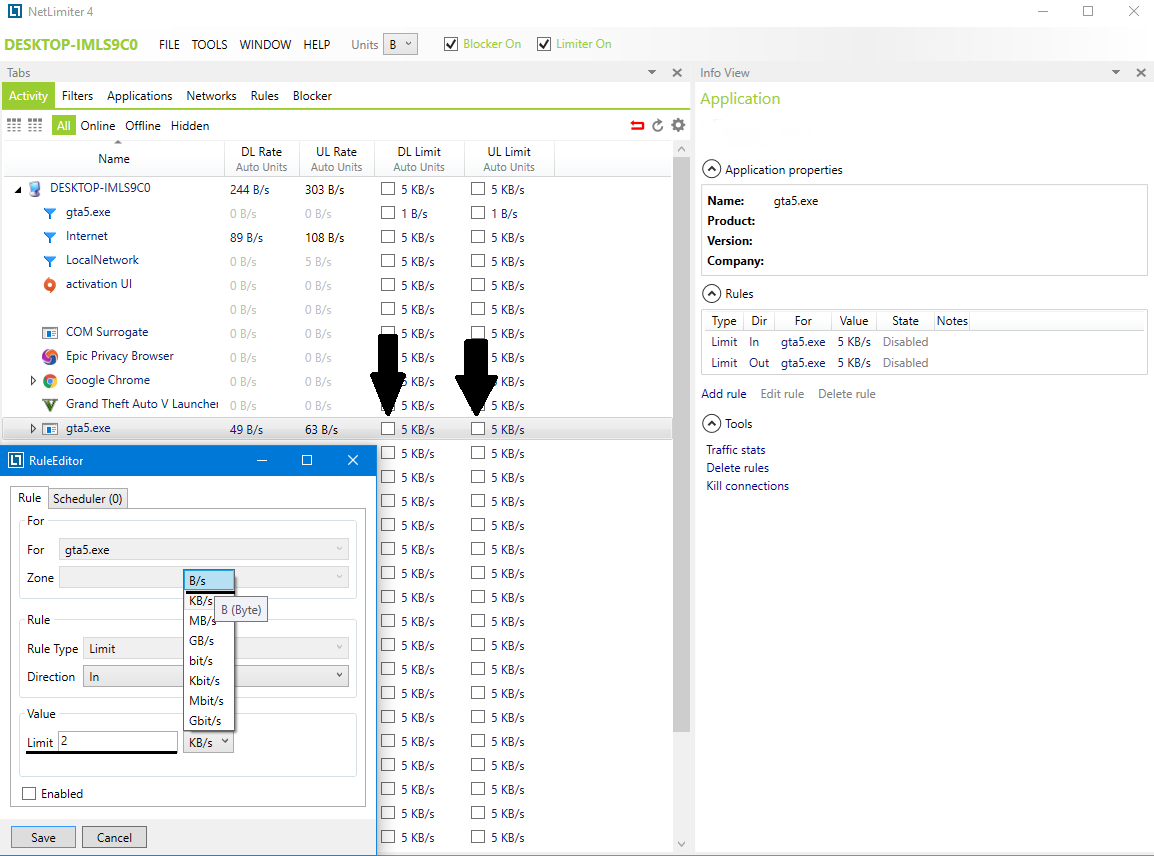Check the DL Limit box for activation UI
The width and height of the screenshot is (1154, 856).
coord(388,285)
